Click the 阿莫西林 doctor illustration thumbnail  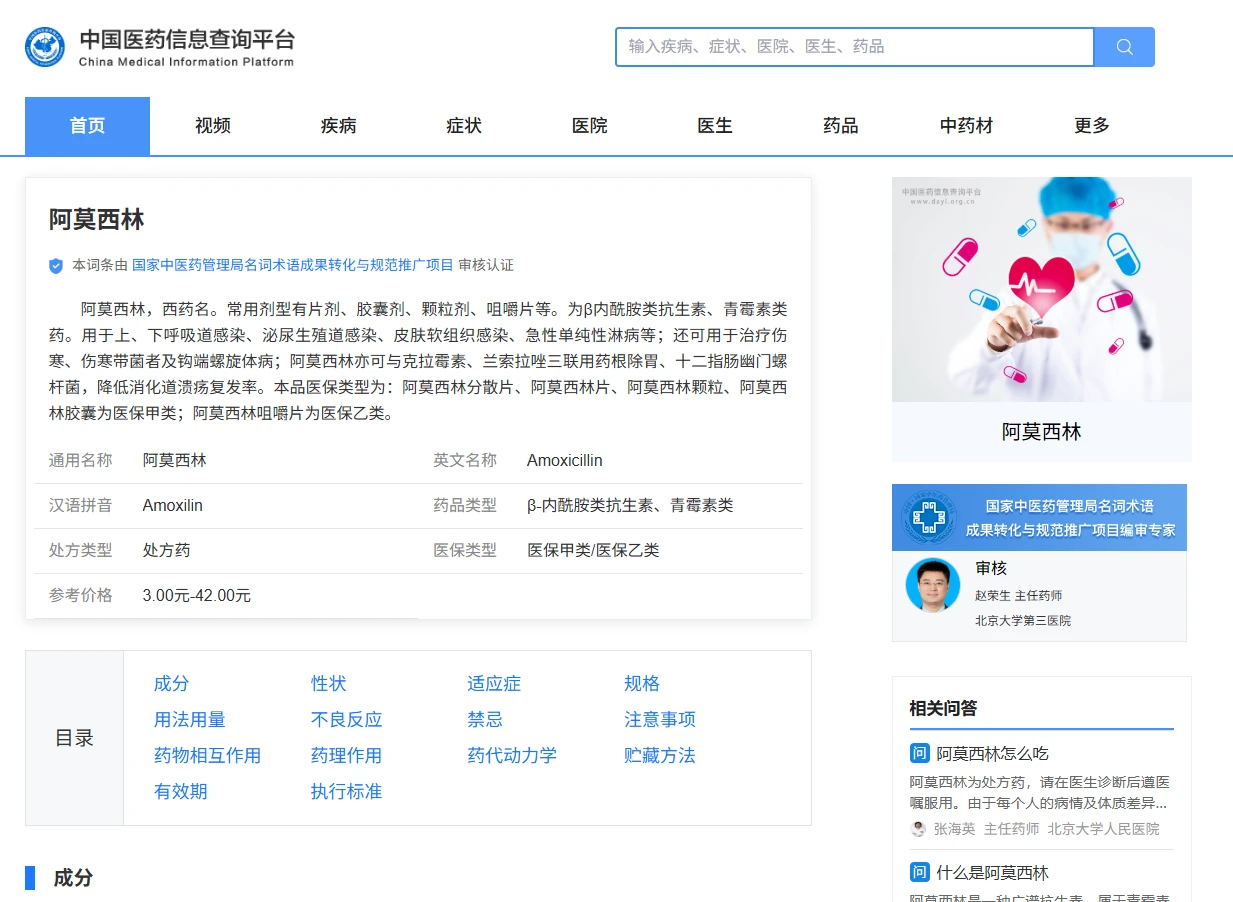(1041, 290)
